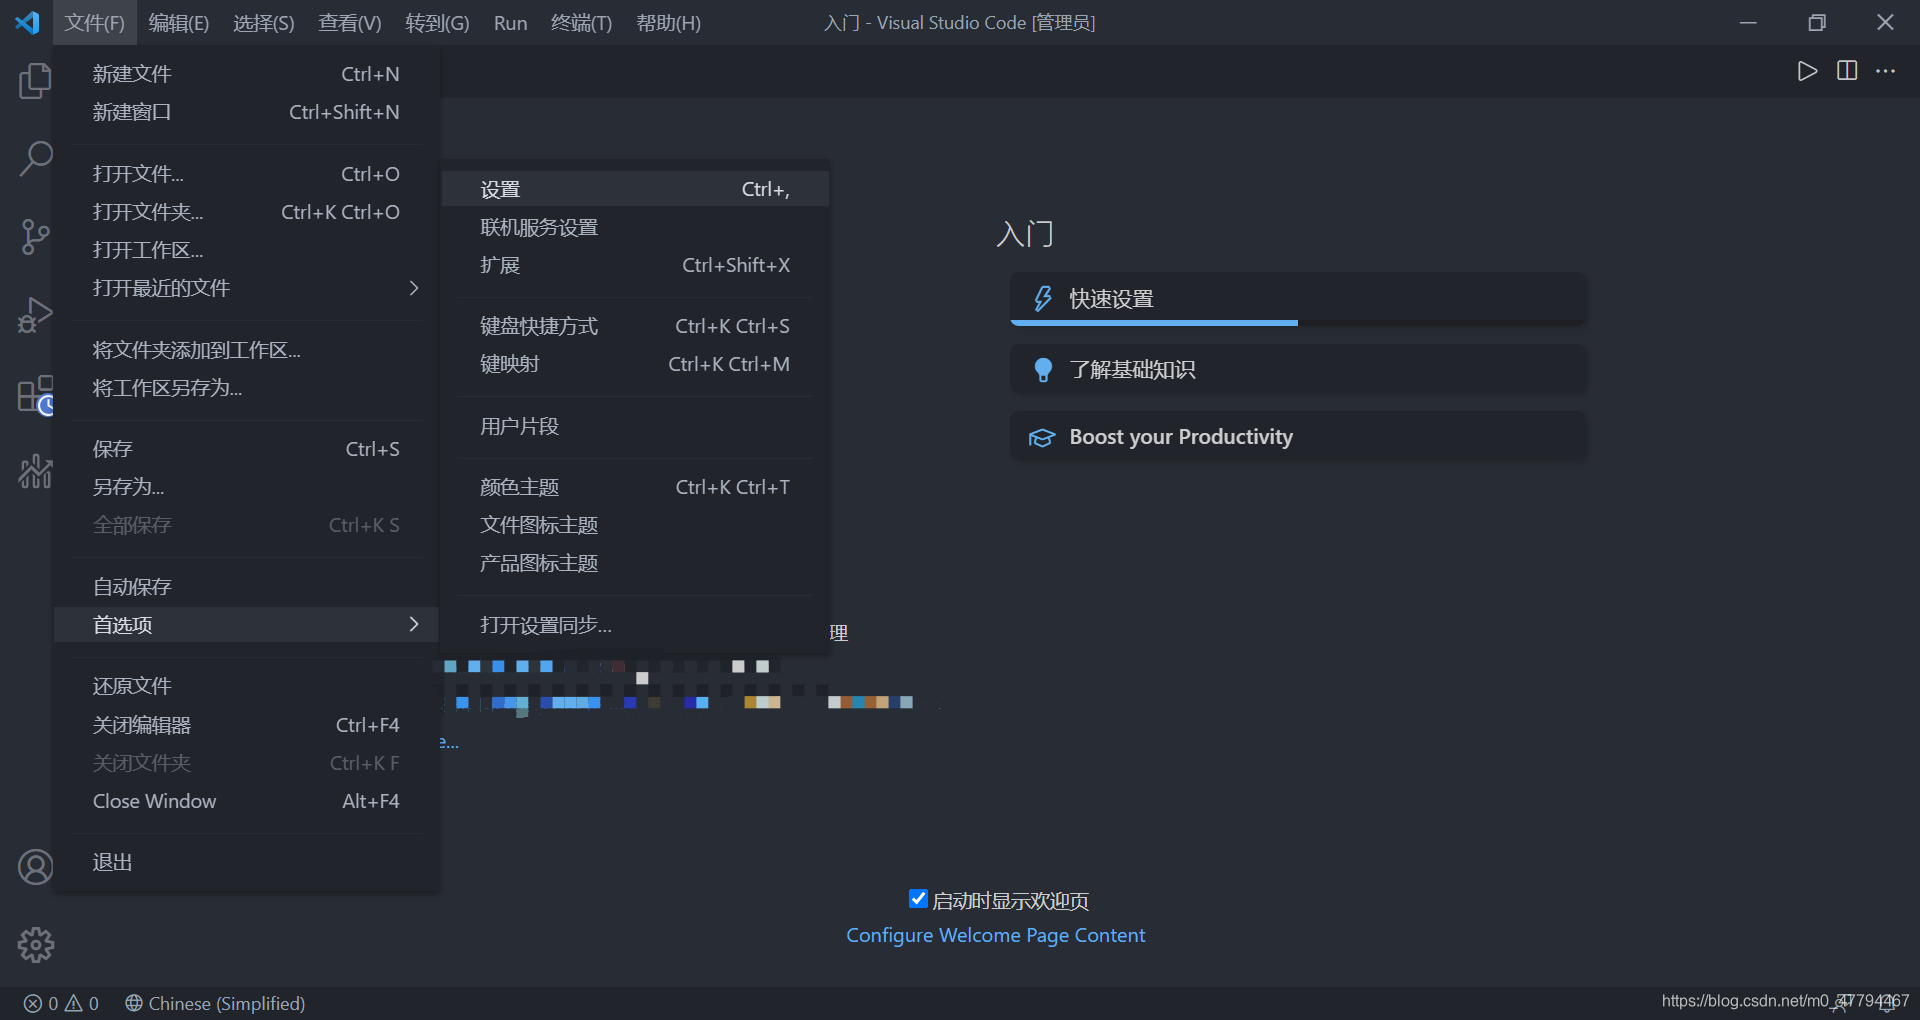Click 另存为... menu entry
Image resolution: width=1920 pixels, height=1020 pixels.
(x=246, y=487)
